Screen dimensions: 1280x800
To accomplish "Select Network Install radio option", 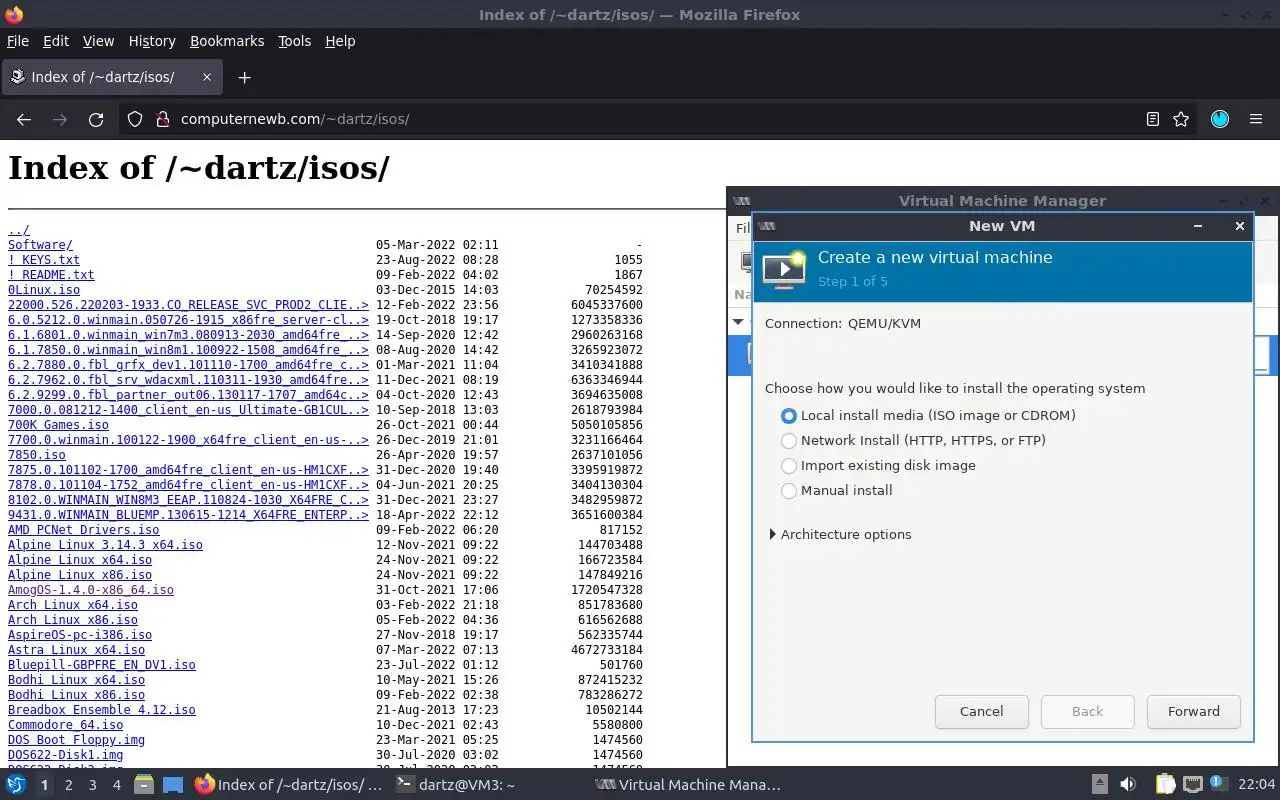I will click(x=789, y=440).
